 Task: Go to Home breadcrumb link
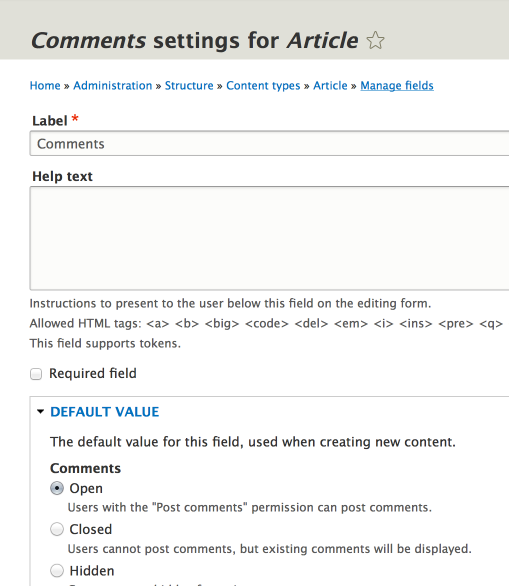coord(45,86)
